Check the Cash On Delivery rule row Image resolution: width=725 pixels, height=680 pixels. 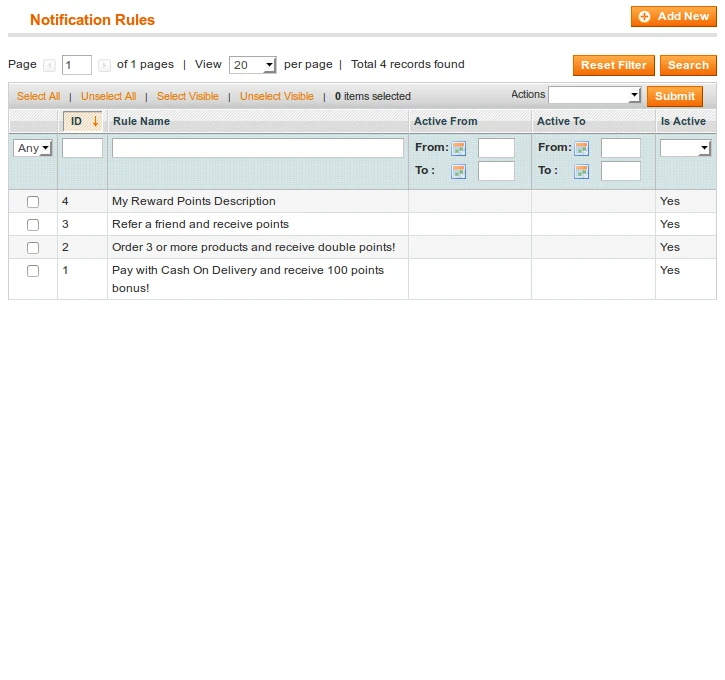pos(33,271)
